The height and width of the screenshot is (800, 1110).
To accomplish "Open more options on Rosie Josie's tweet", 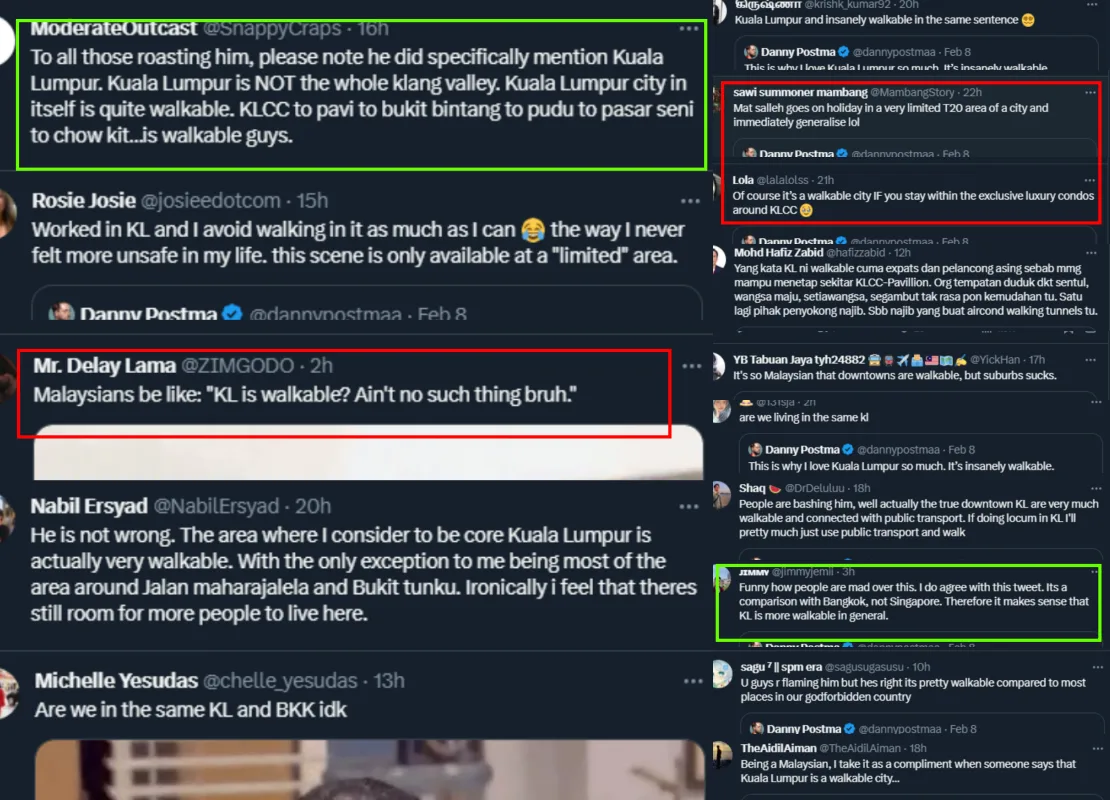I will (690, 201).
